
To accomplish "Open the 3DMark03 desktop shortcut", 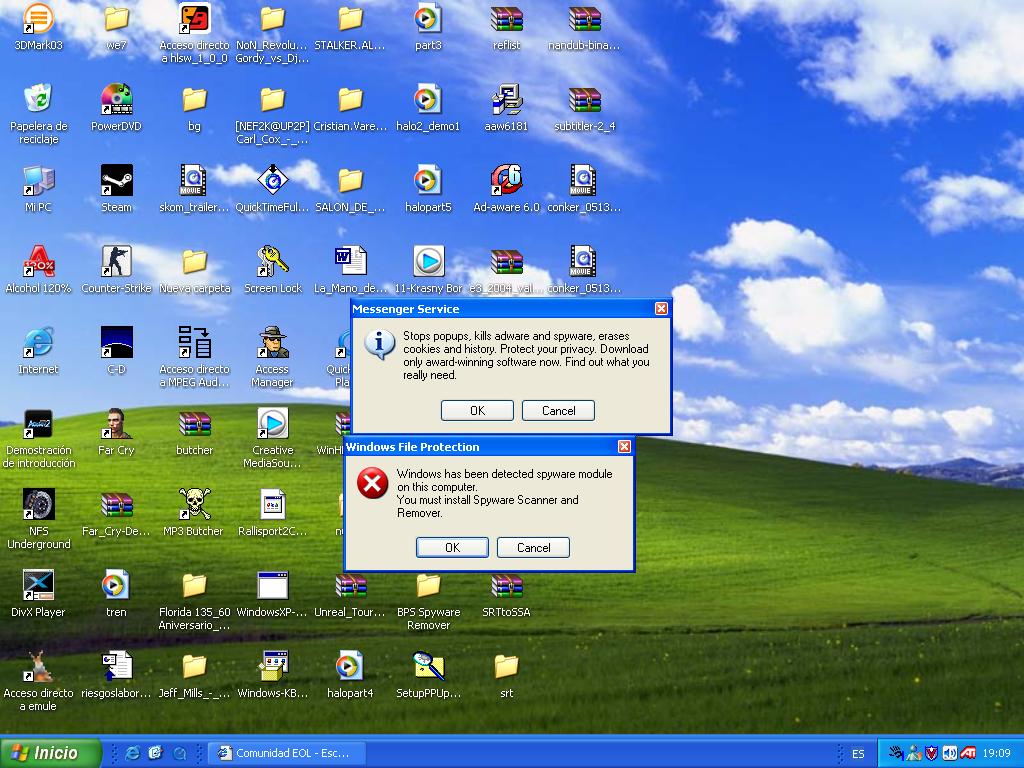I will click(38, 20).
